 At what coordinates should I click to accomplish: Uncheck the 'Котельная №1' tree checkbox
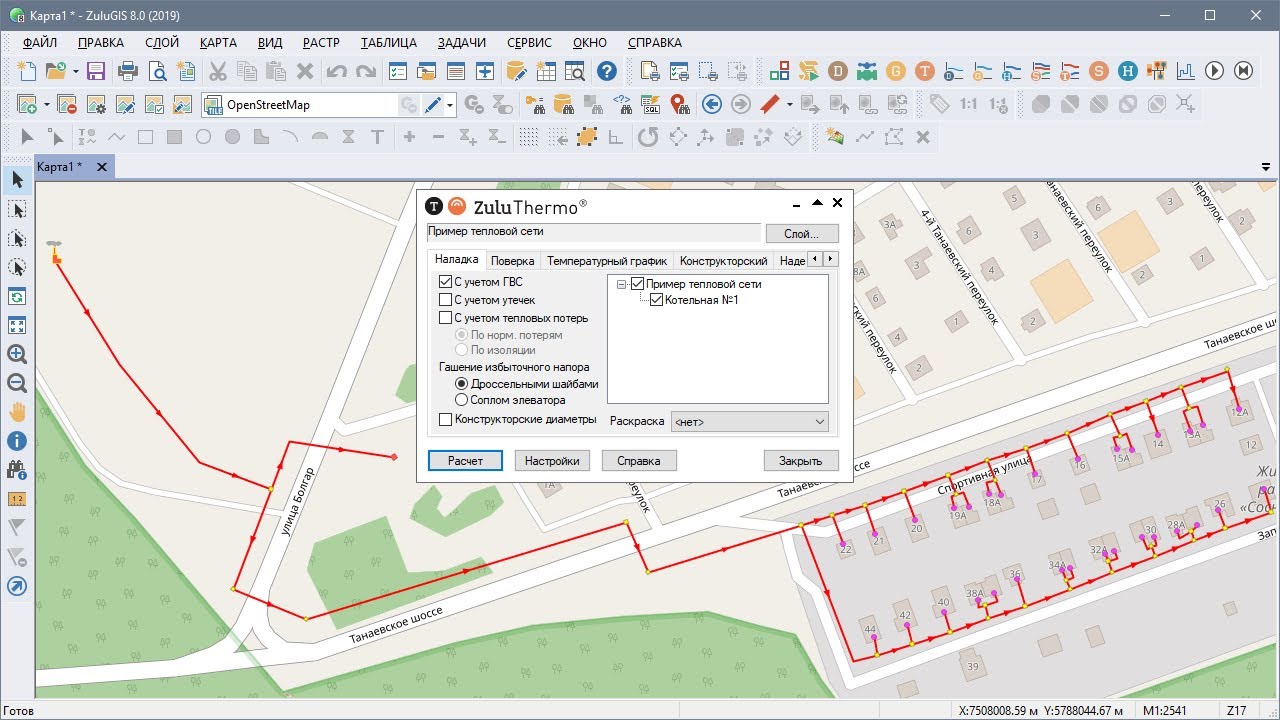656,300
